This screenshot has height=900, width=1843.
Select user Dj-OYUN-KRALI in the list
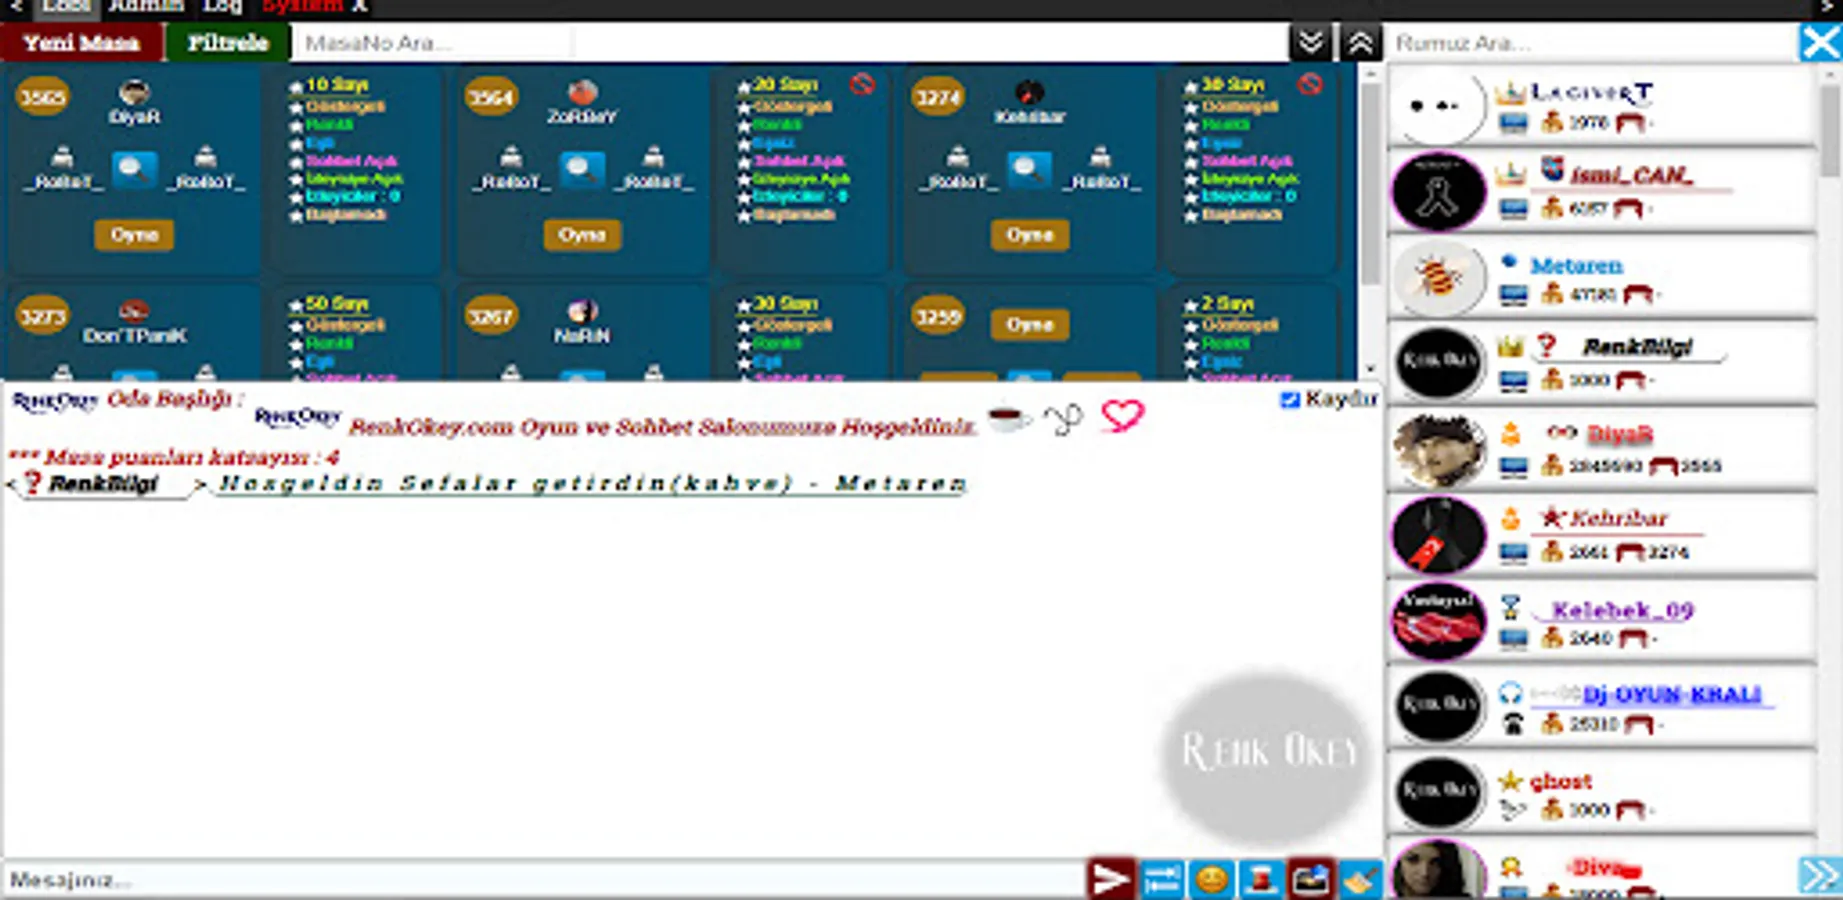pyautogui.click(x=1603, y=707)
